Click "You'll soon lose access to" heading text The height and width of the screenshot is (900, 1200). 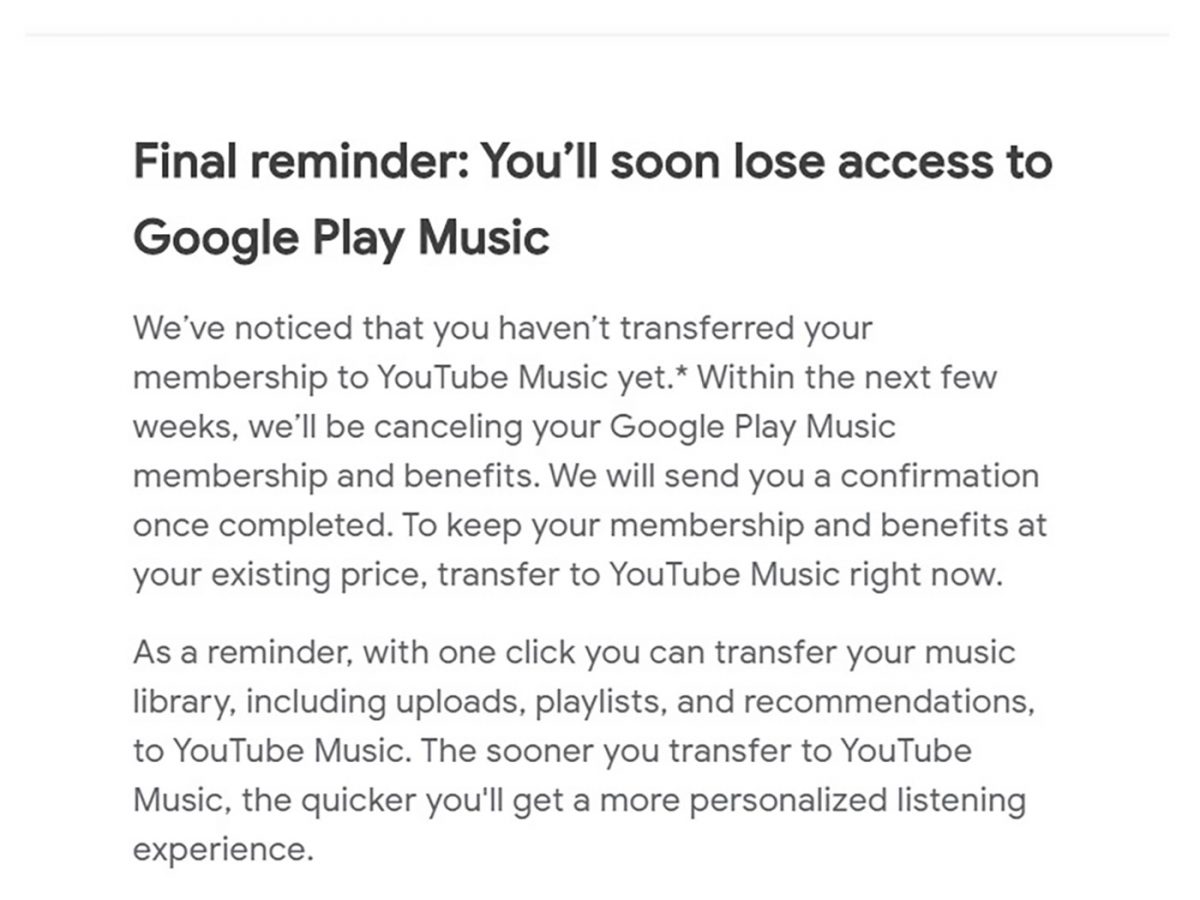766,162
